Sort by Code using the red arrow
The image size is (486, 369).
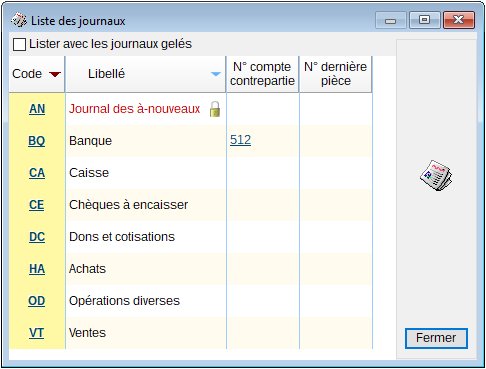click(x=55, y=74)
